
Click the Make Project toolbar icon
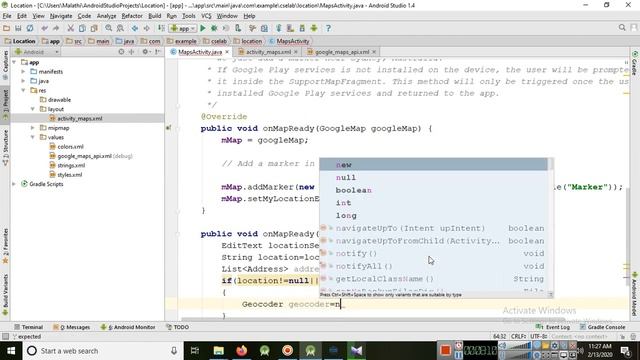pyautogui.click(x=161, y=28)
